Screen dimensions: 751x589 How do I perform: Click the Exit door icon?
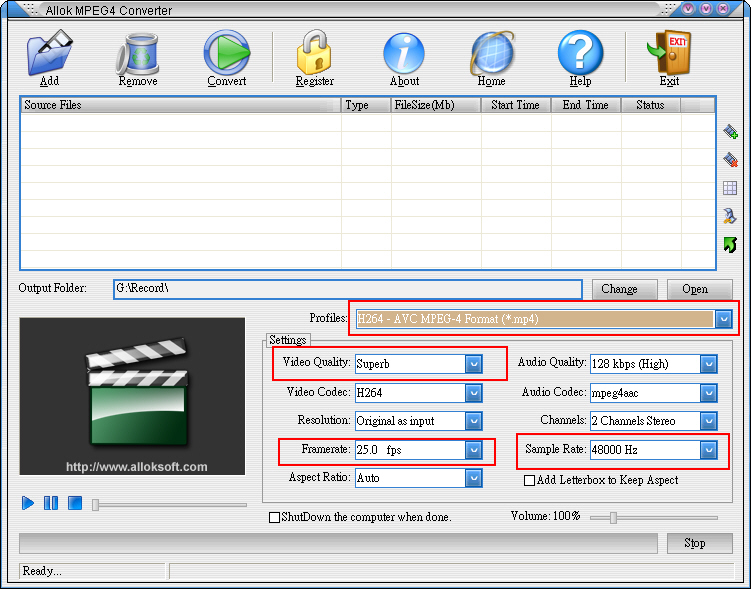coord(669,55)
